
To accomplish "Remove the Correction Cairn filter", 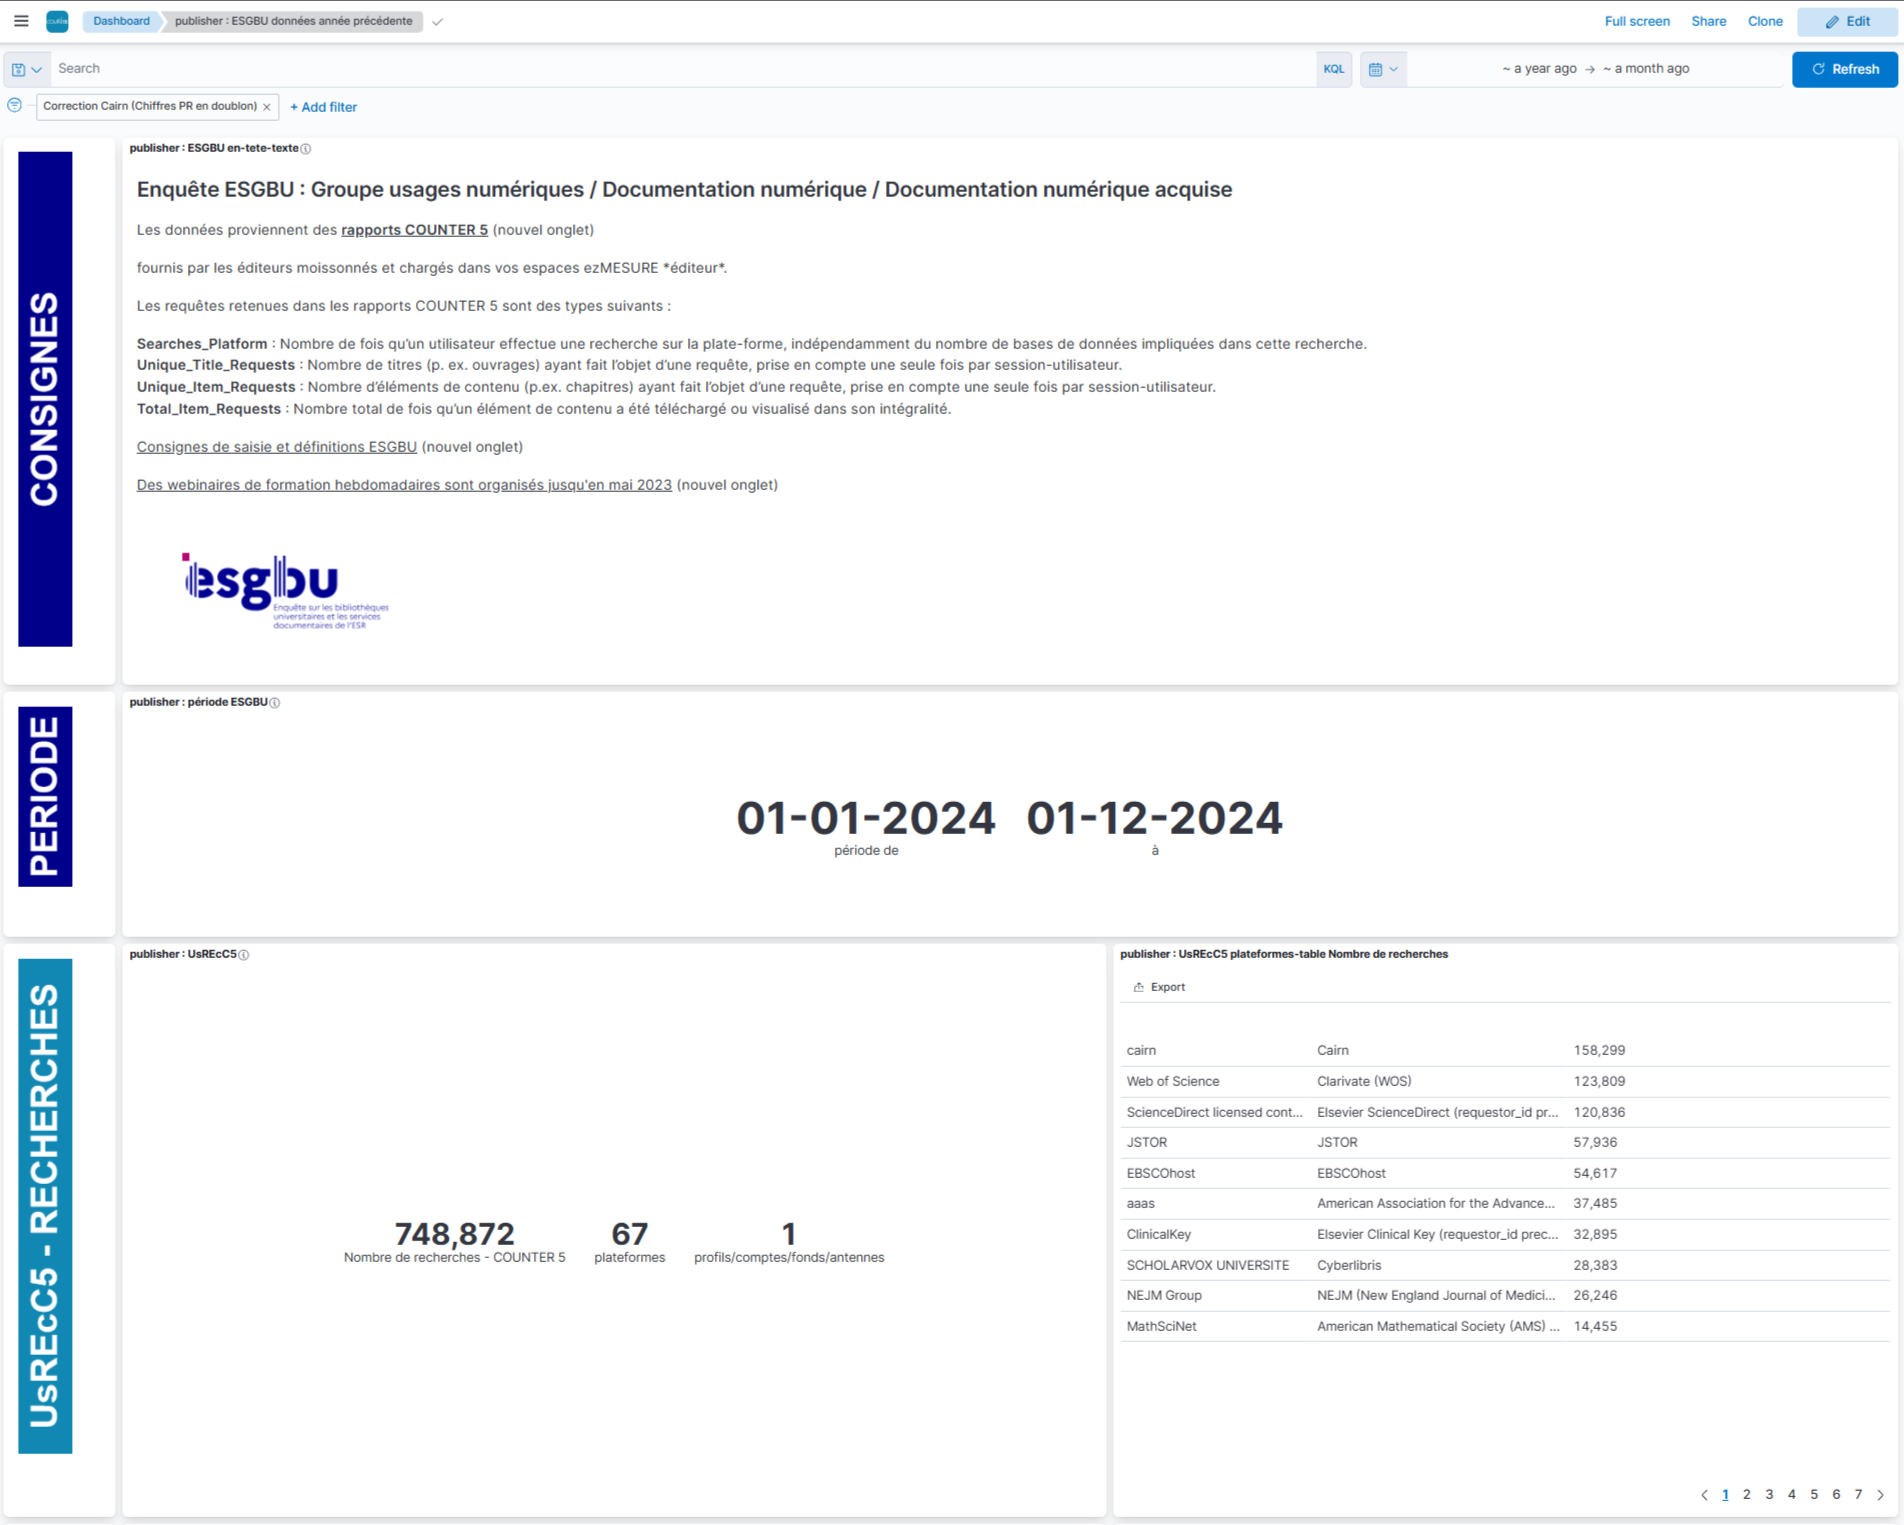I will click(x=267, y=107).
